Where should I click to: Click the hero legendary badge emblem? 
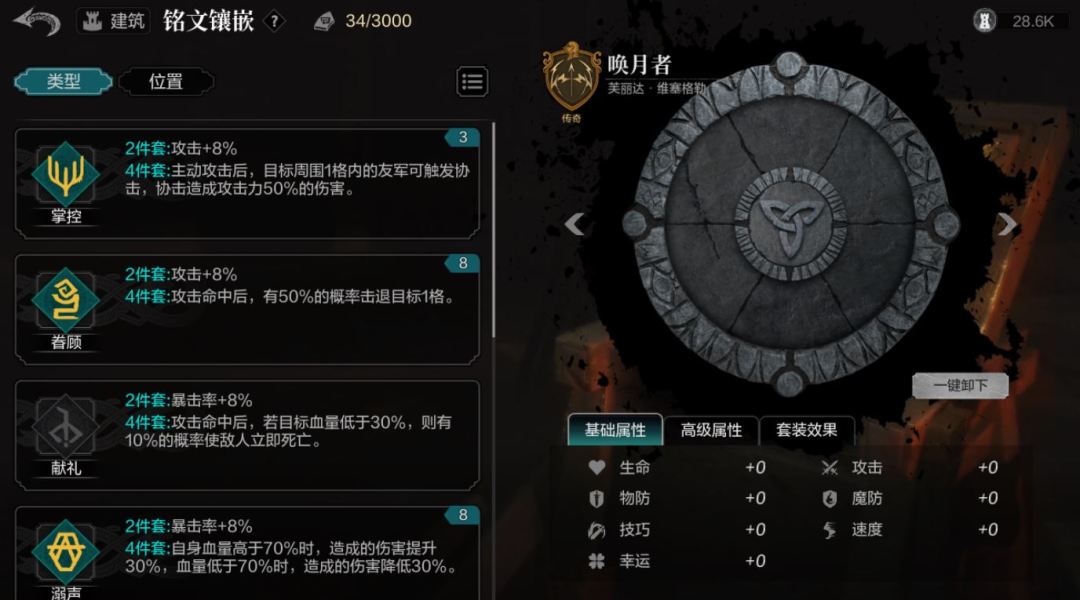click(572, 81)
